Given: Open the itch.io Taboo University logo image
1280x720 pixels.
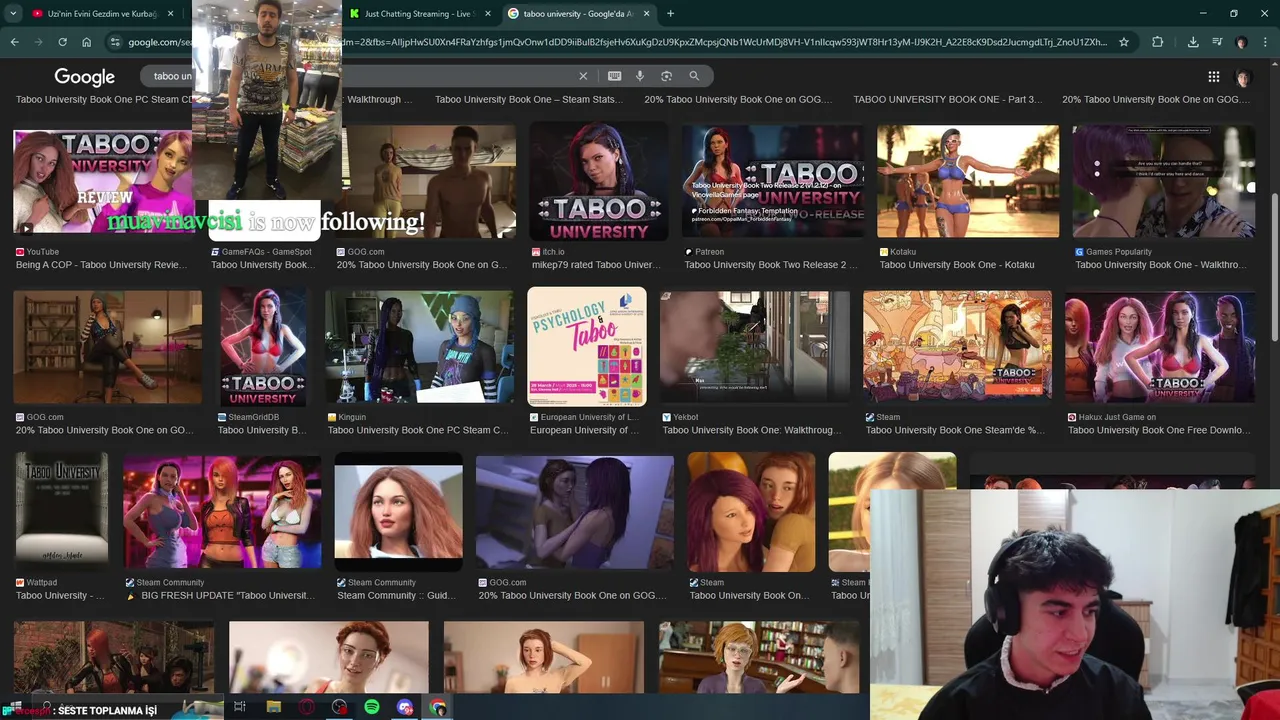Looking at the screenshot, I should pos(599,181).
